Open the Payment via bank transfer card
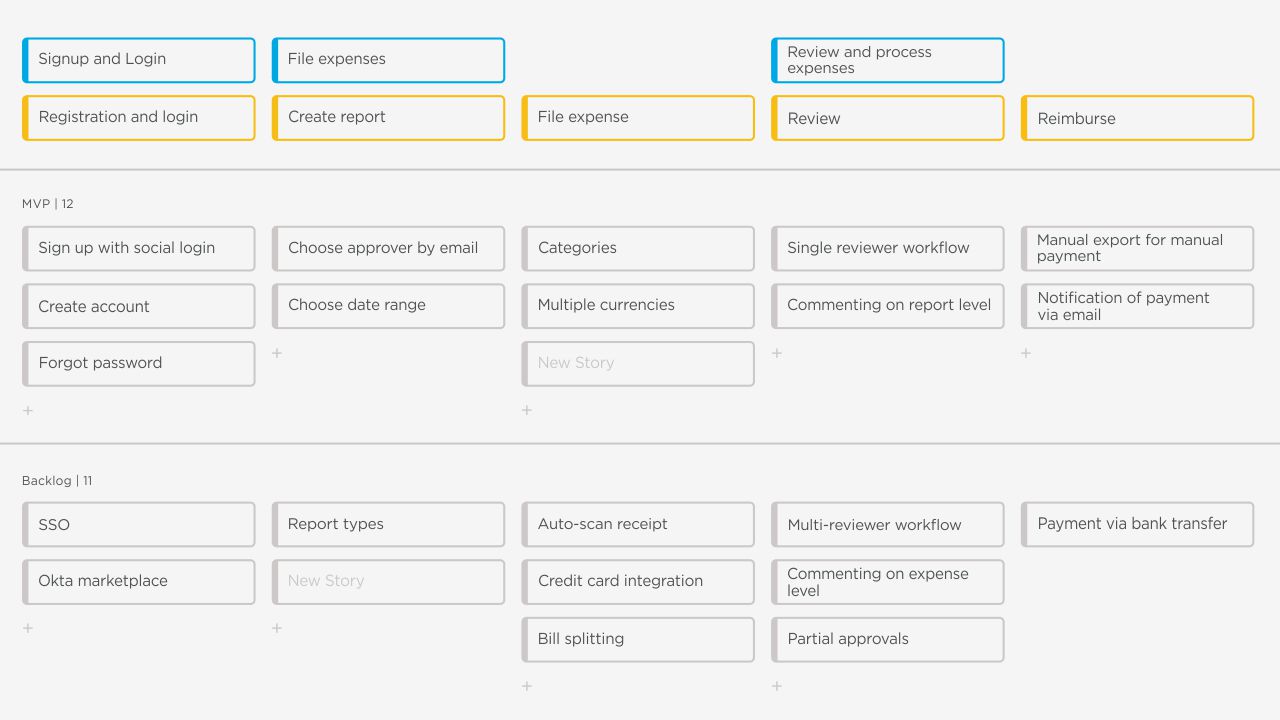Image resolution: width=1280 pixels, height=720 pixels. point(1137,524)
